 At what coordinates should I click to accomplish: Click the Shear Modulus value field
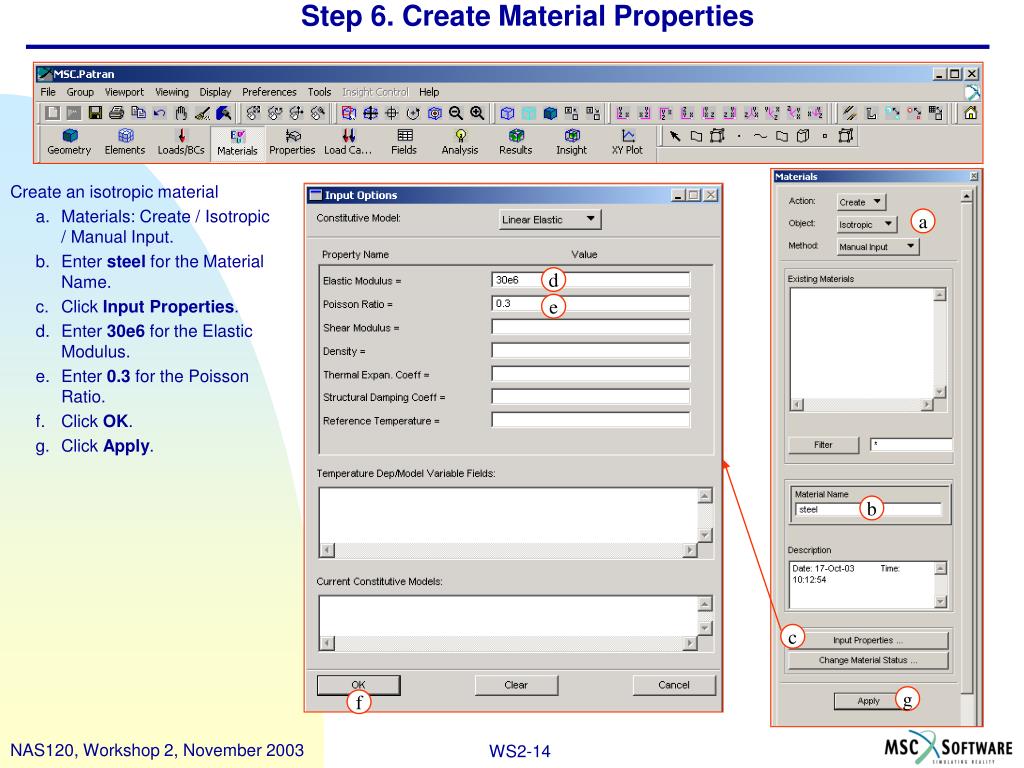coord(590,327)
